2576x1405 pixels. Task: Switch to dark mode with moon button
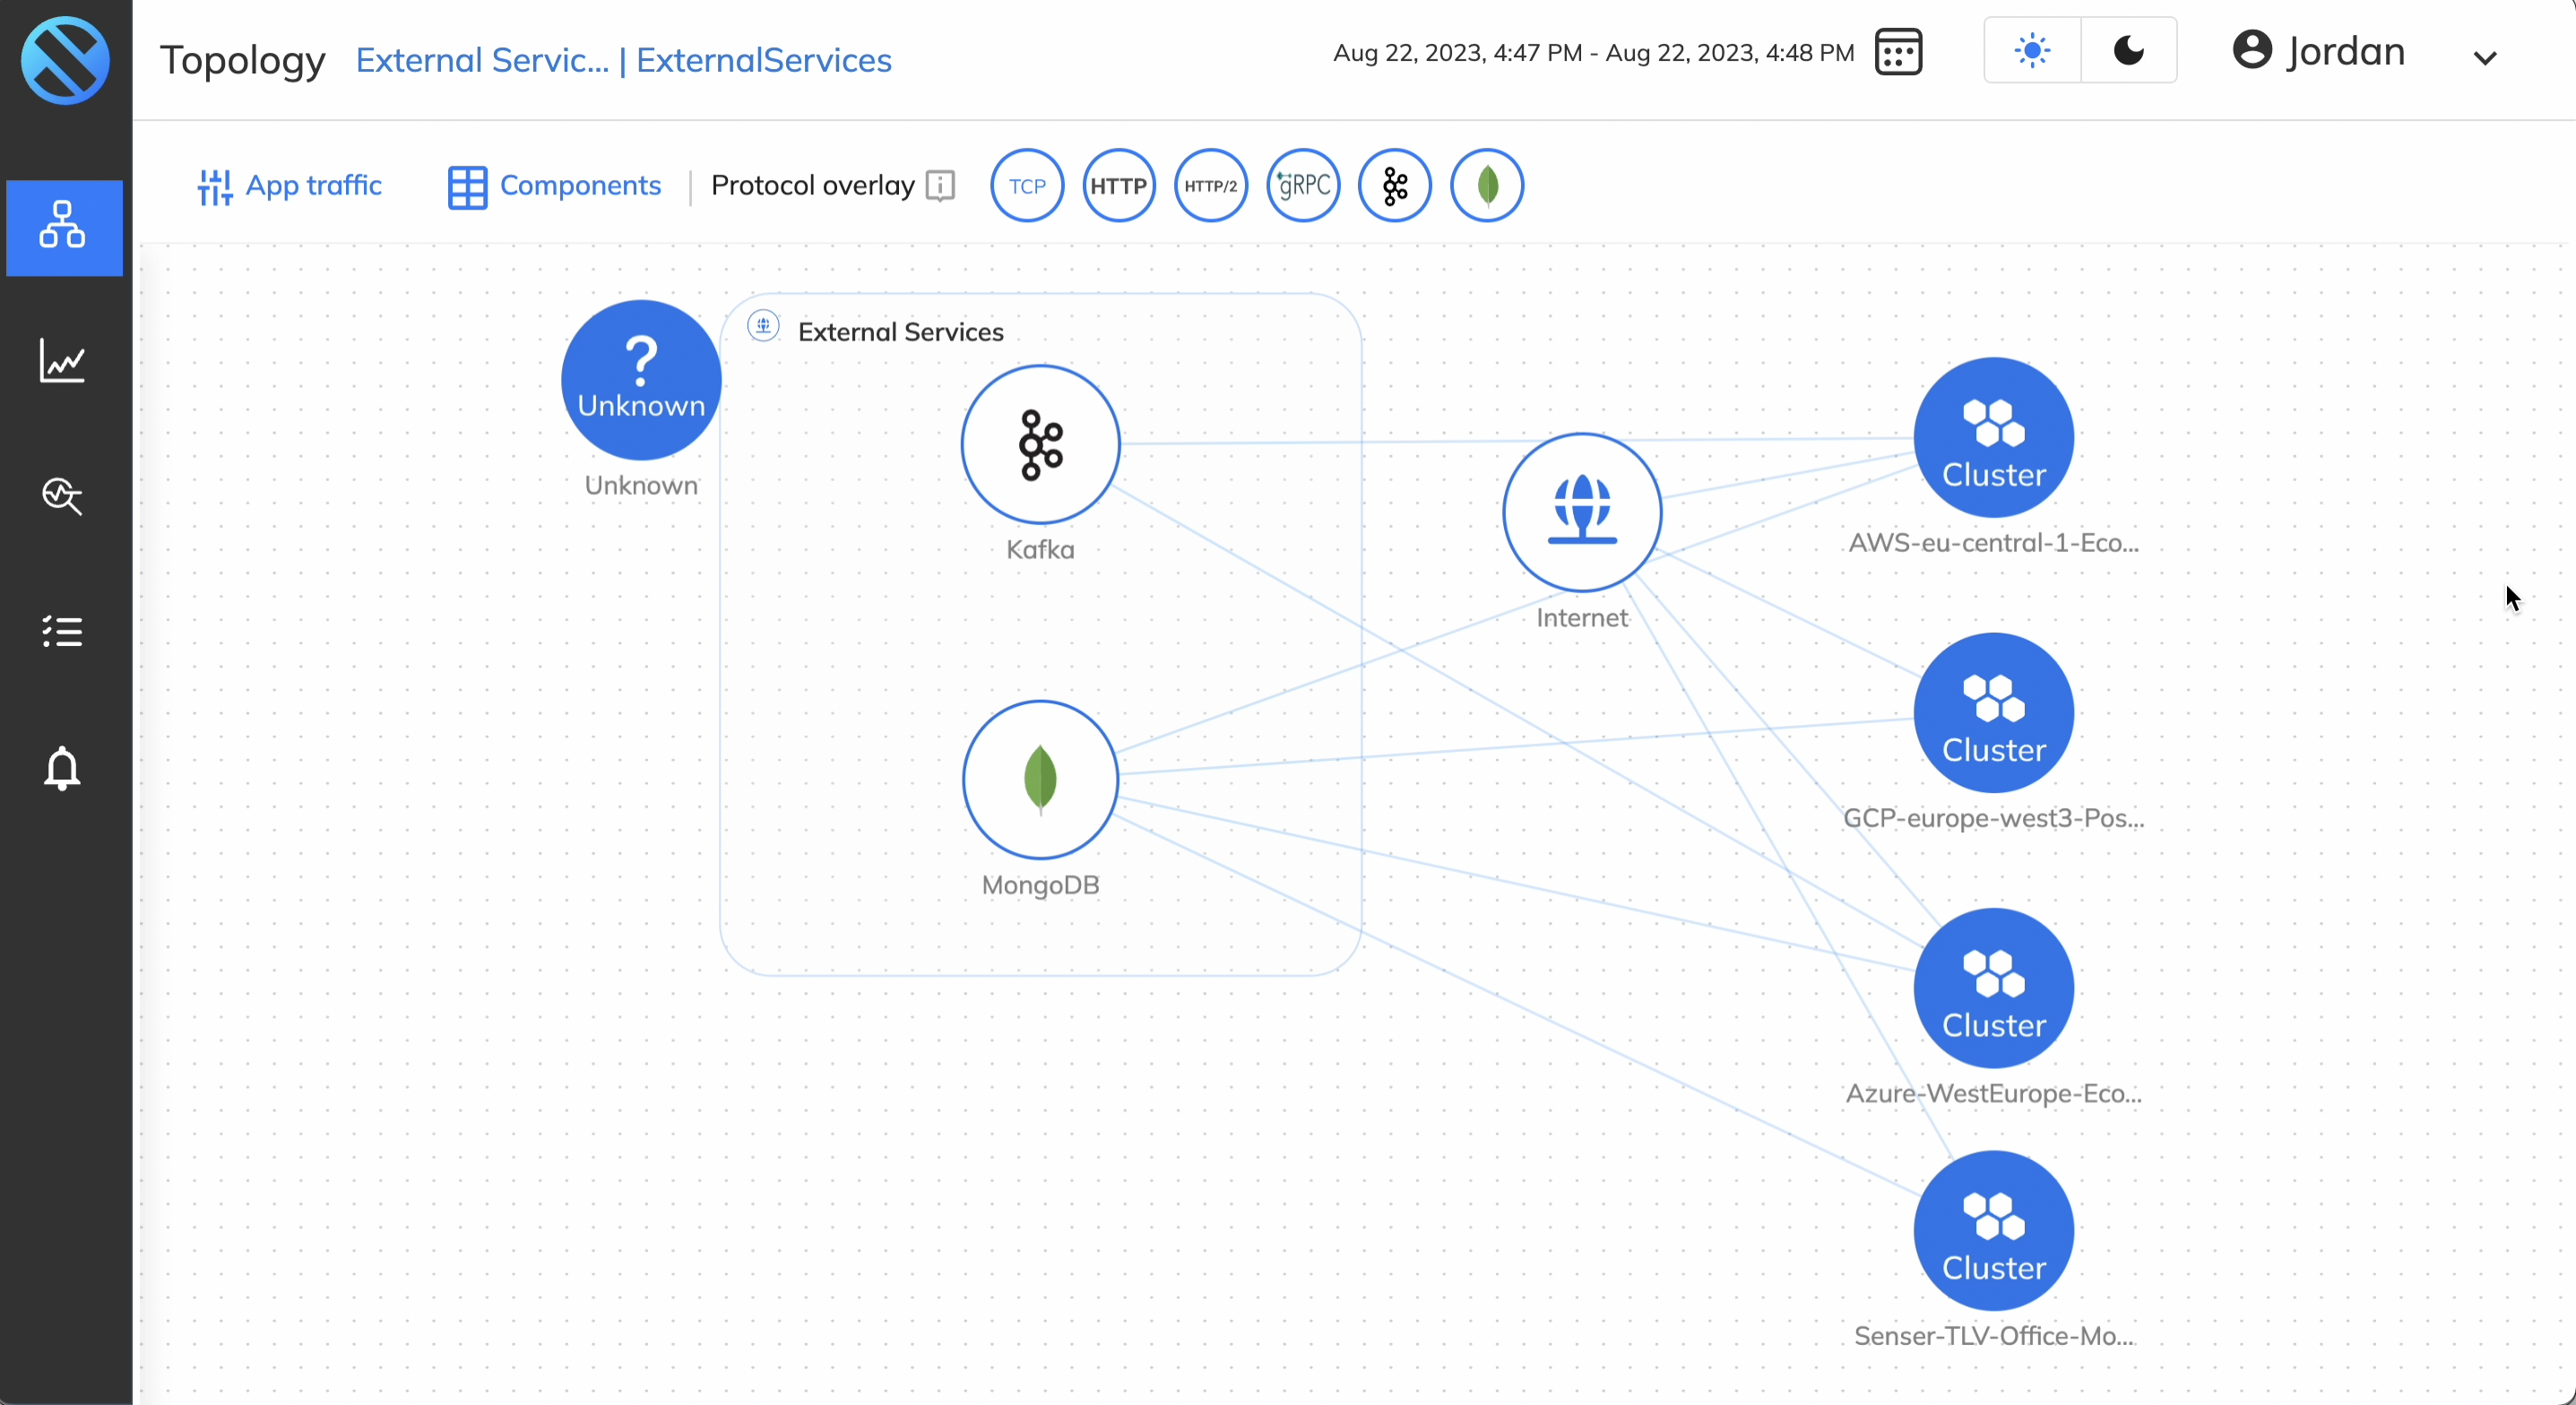(x=2129, y=51)
